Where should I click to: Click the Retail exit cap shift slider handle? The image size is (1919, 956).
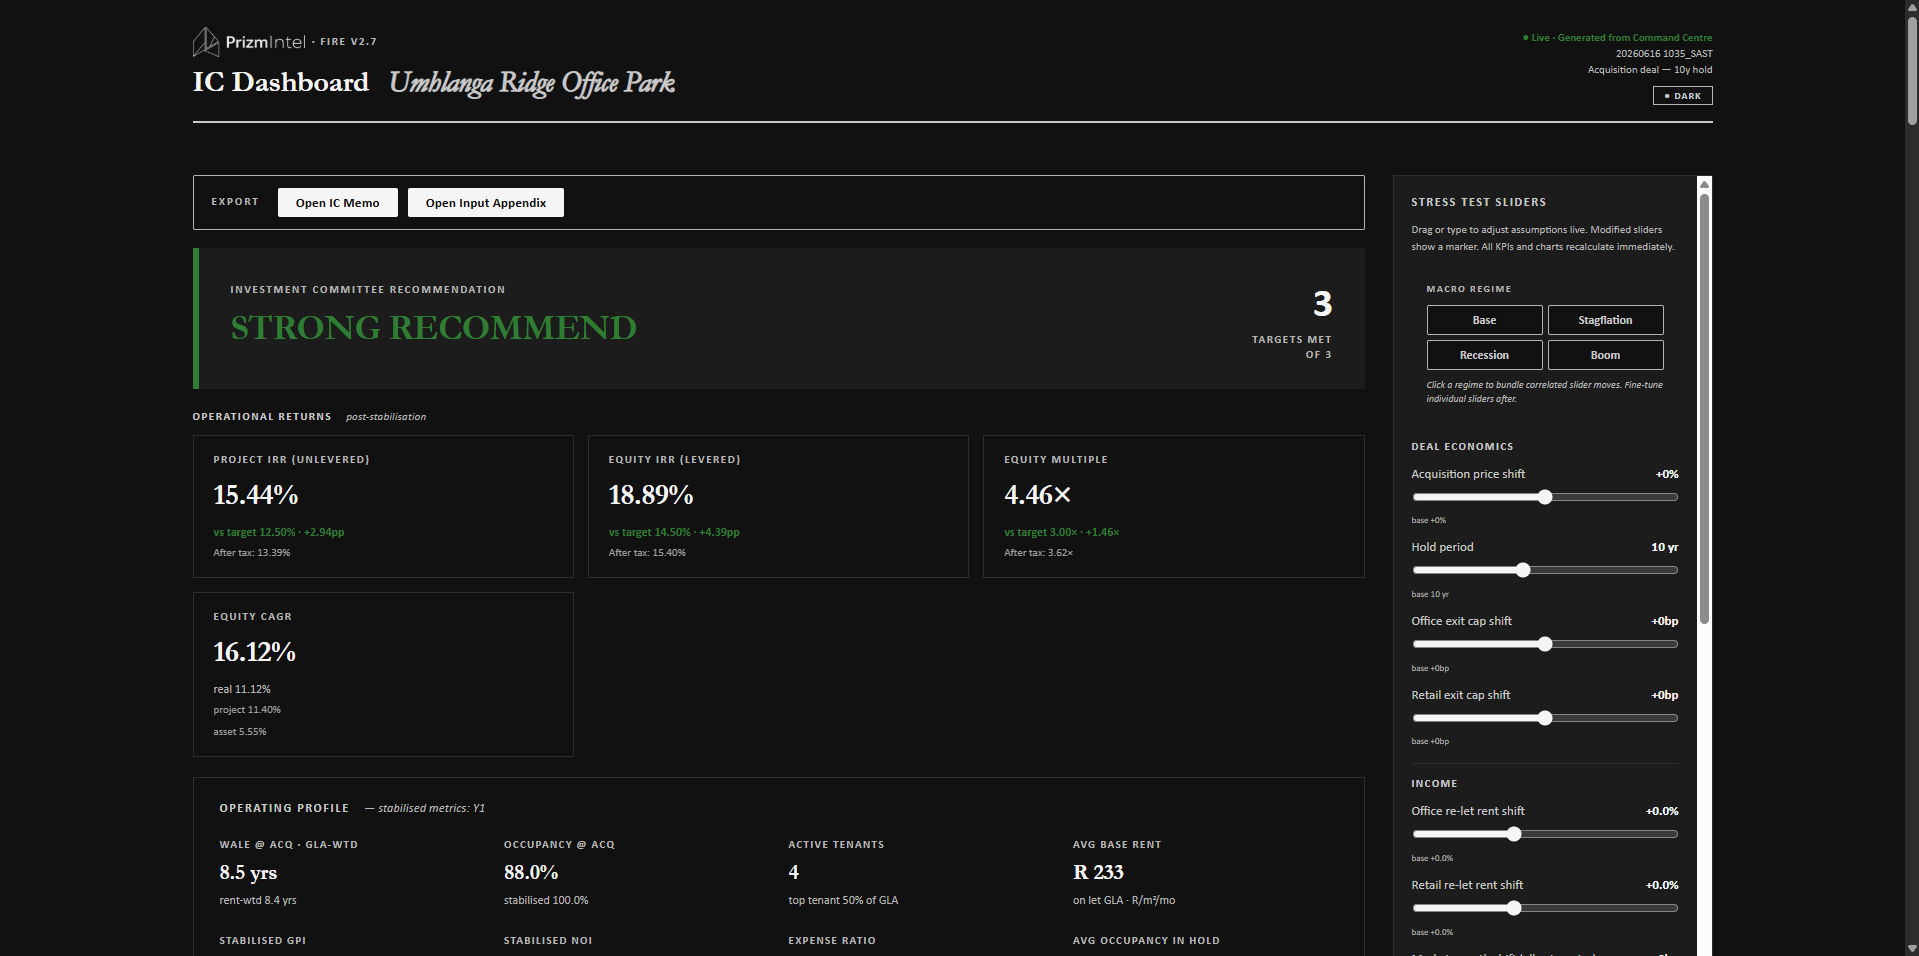coord(1545,718)
